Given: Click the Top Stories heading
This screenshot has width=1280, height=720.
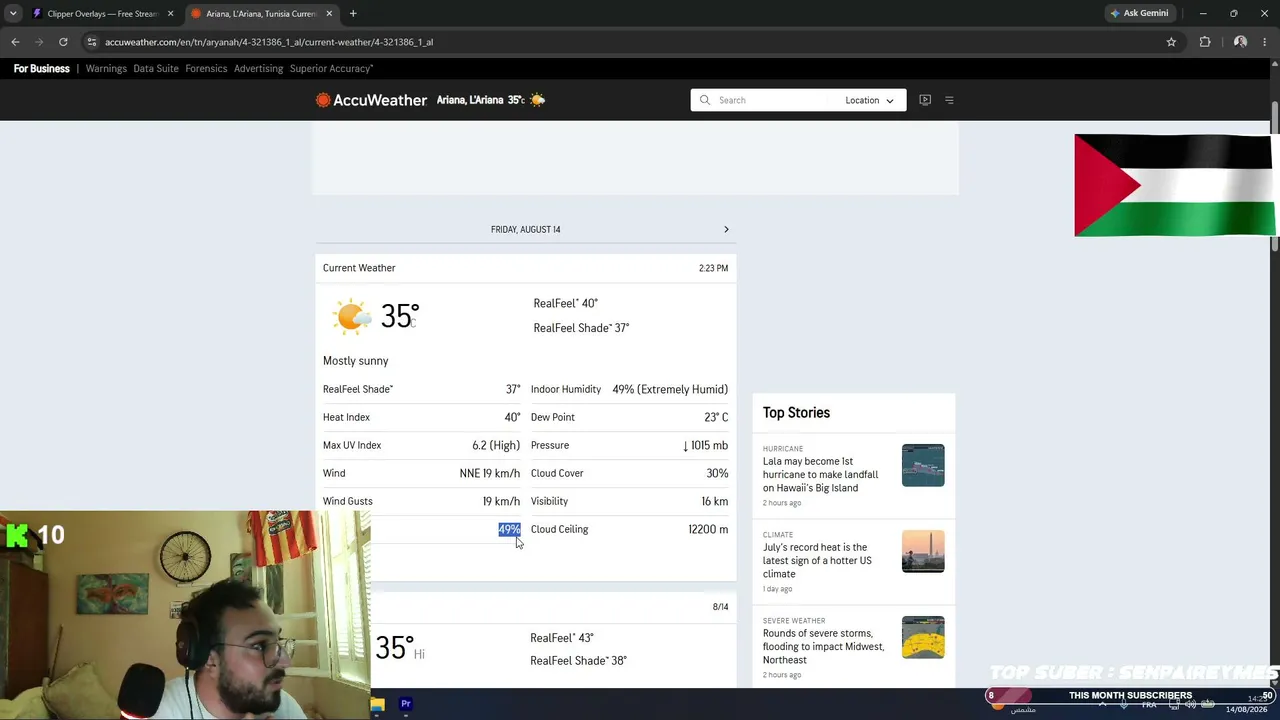Looking at the screenshot, I should click(x=796, y=413).
